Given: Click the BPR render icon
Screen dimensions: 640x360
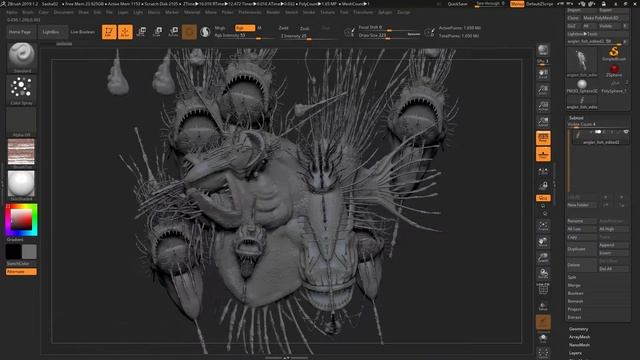Looking at the screenshot, I should coord(543,50).
